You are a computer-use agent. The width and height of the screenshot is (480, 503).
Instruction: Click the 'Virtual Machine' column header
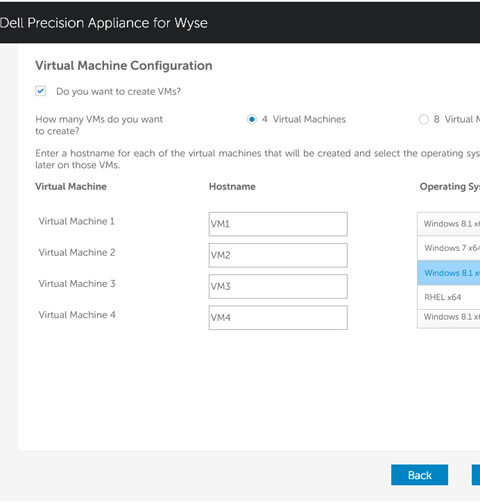(71, 186)
